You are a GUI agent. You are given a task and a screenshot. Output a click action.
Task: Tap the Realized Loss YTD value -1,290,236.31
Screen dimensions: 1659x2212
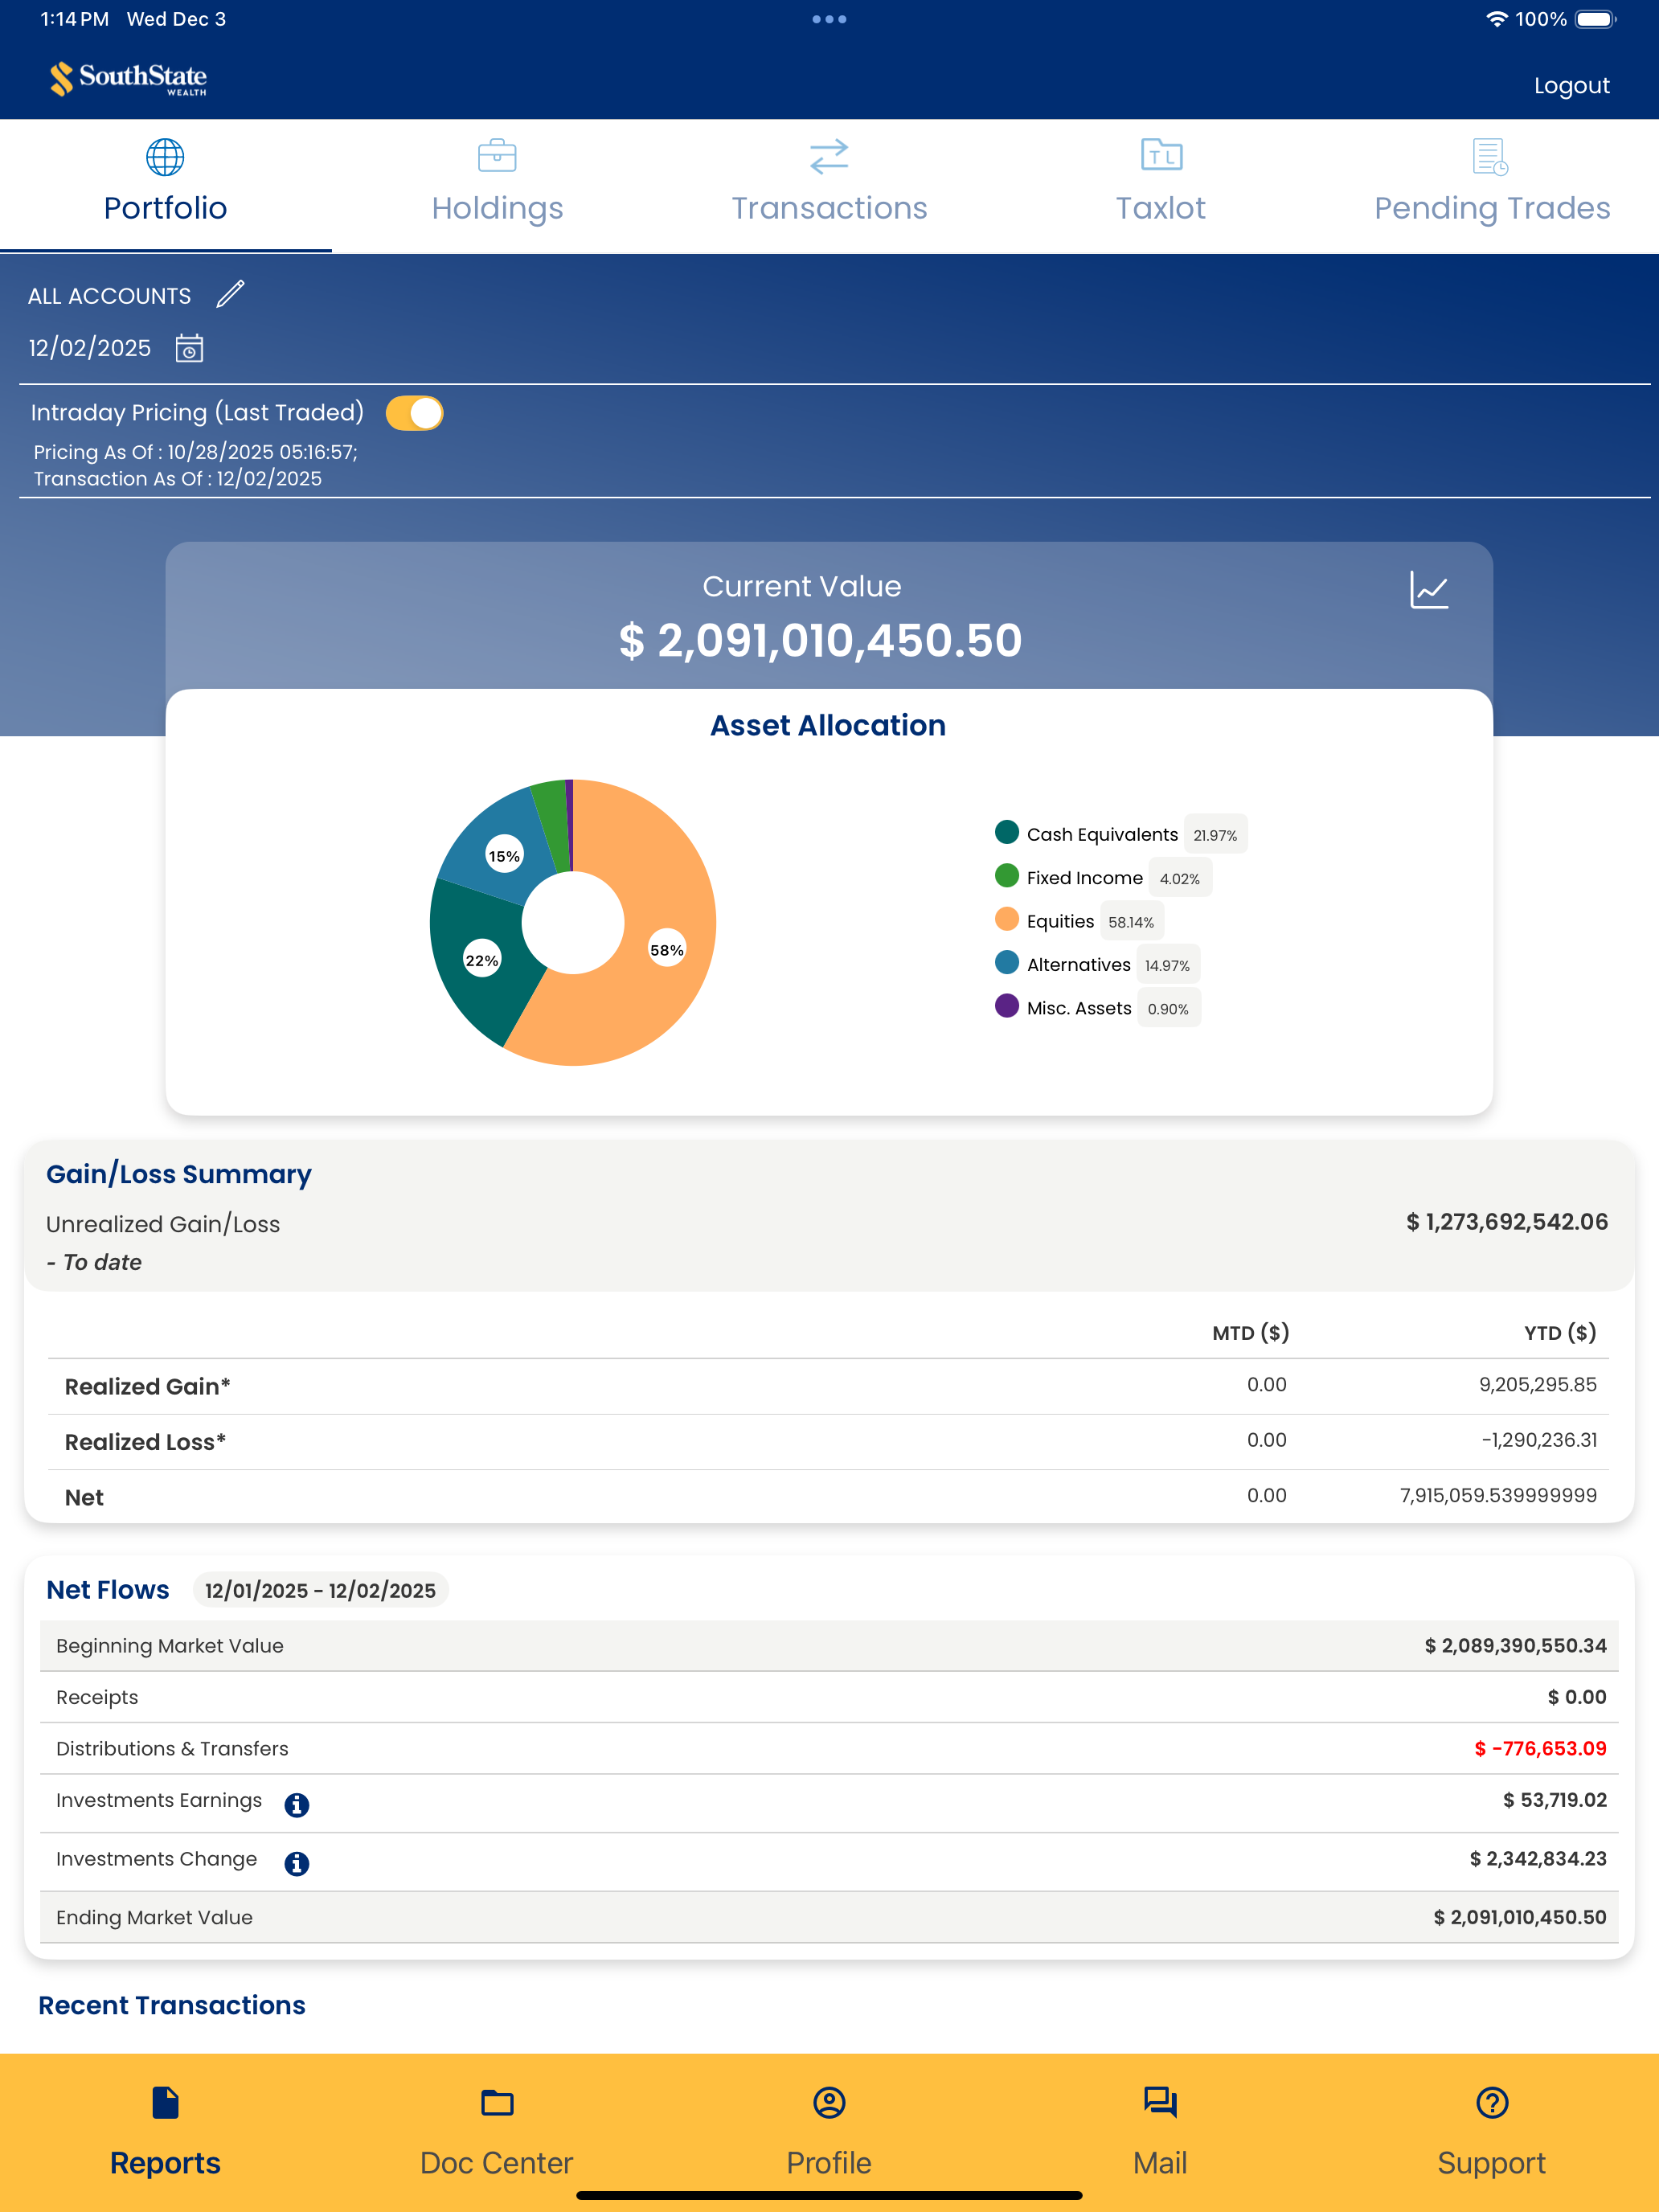click(x=1539, y=1440)
